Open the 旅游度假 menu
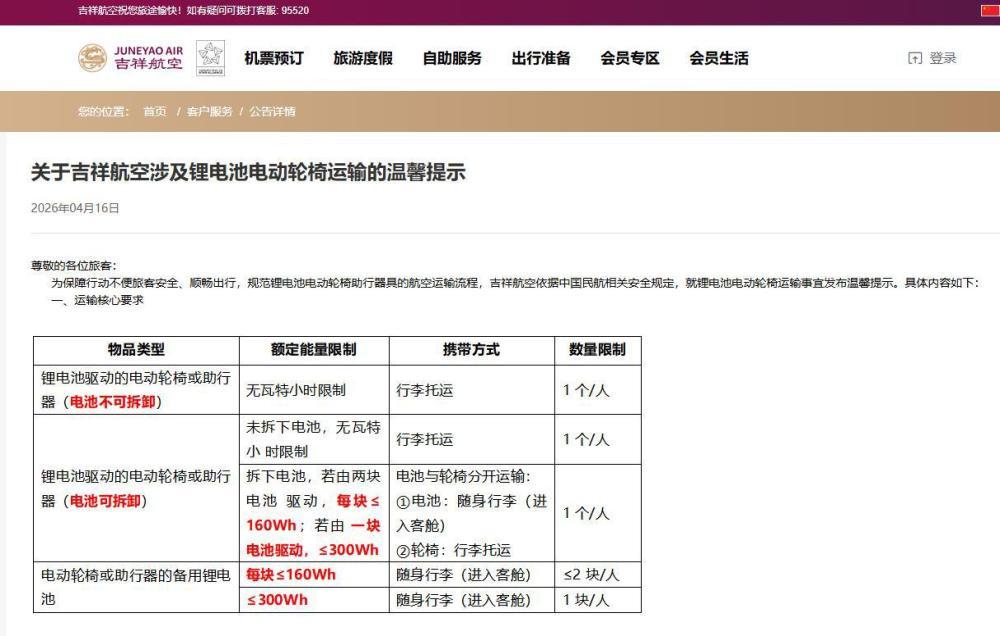The image size is (1000, 636). pyautogui.click(x=363, y=58)
